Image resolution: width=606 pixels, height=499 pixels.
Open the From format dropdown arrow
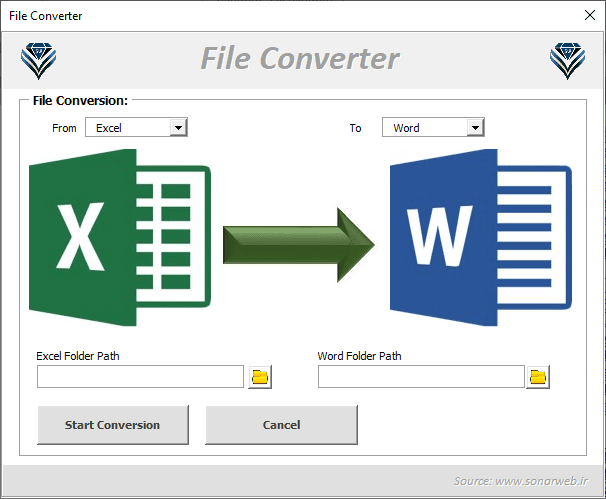(x=179, y=128)
